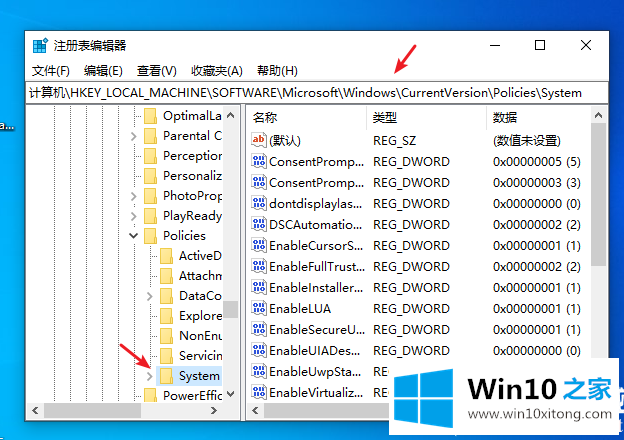Select the System key label in tree
The height and width of the screenshot is (440, 624).
199,376
